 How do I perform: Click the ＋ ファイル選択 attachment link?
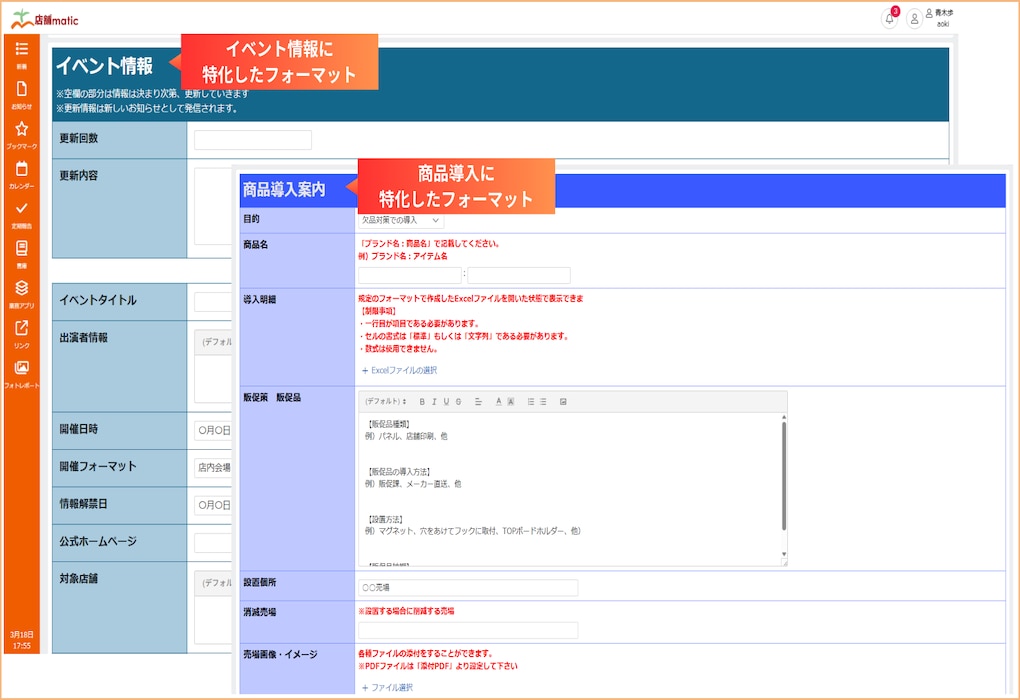[x=387, y=687]
